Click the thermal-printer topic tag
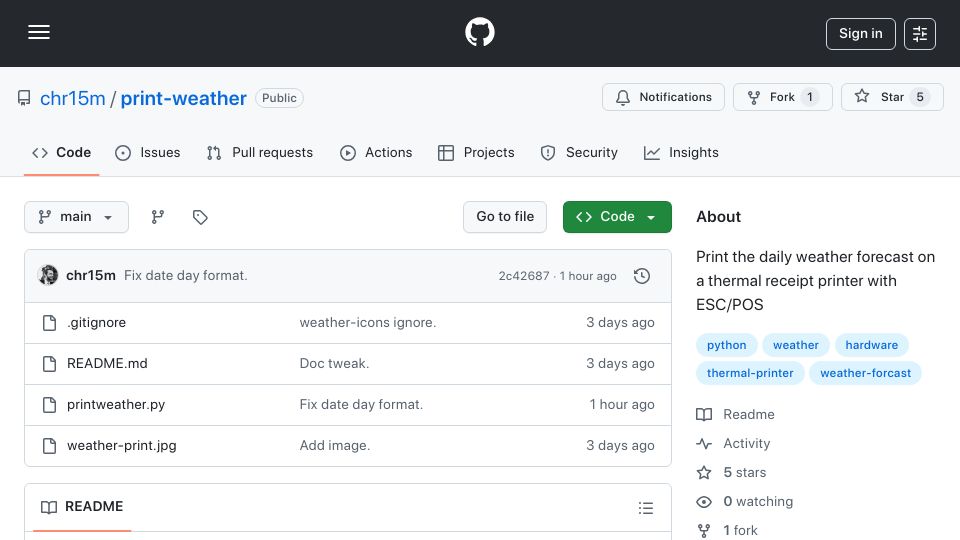Viewport: 960px width, 540px height. point(750,373)
